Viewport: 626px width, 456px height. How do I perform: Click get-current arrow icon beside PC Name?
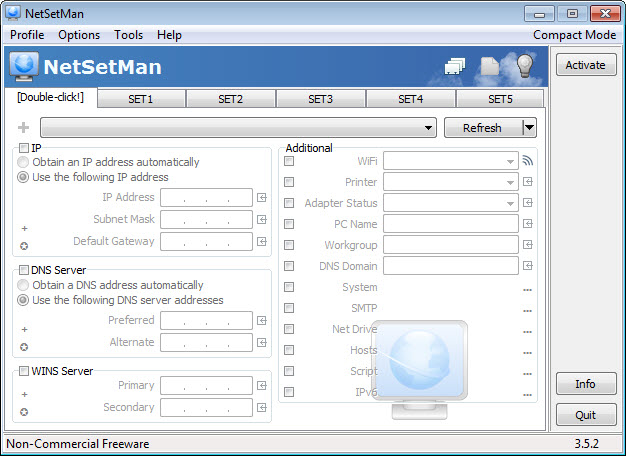pos(528,224)
